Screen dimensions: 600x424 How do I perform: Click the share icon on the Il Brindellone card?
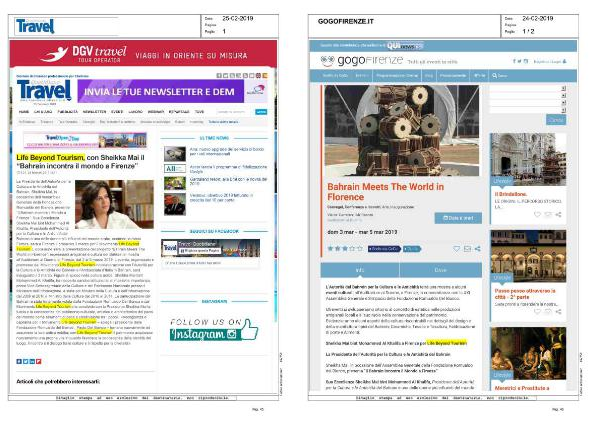(558, 215)
